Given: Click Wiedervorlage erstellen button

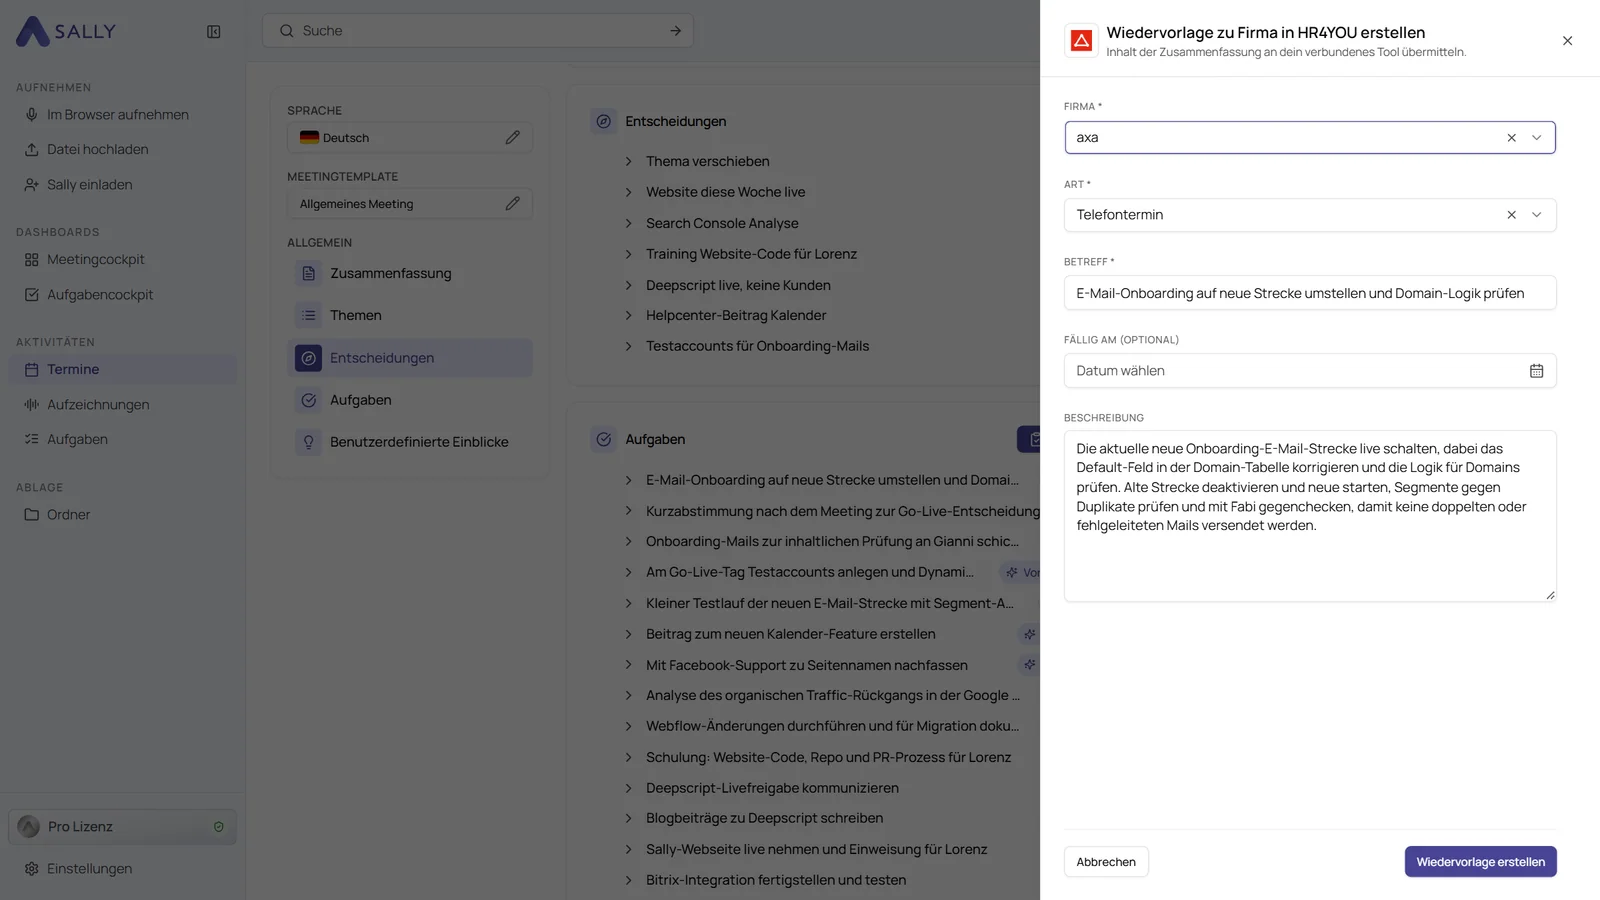Looking at the screenshot, I should tap(1480, 862).
